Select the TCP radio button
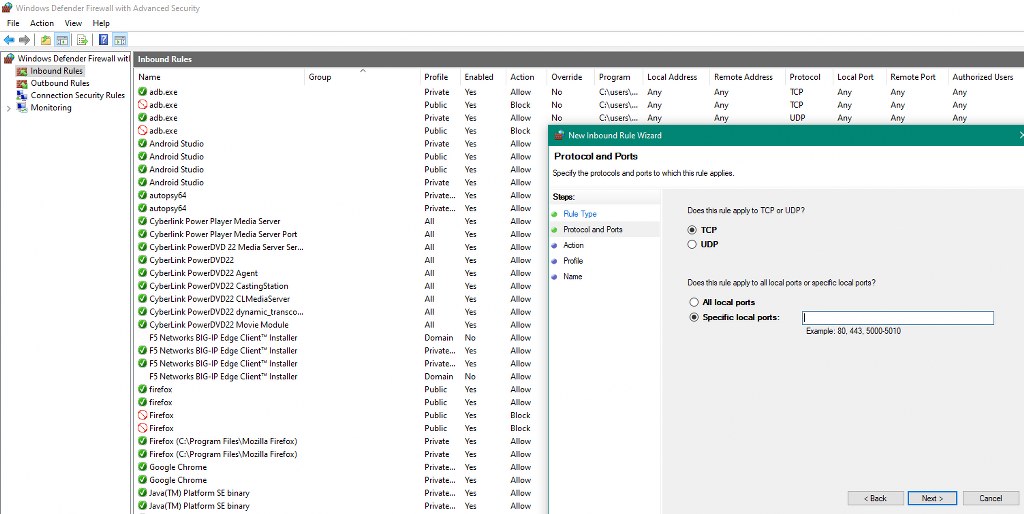This screenshot has height=514, width=1024. click(x=692, y=230)
